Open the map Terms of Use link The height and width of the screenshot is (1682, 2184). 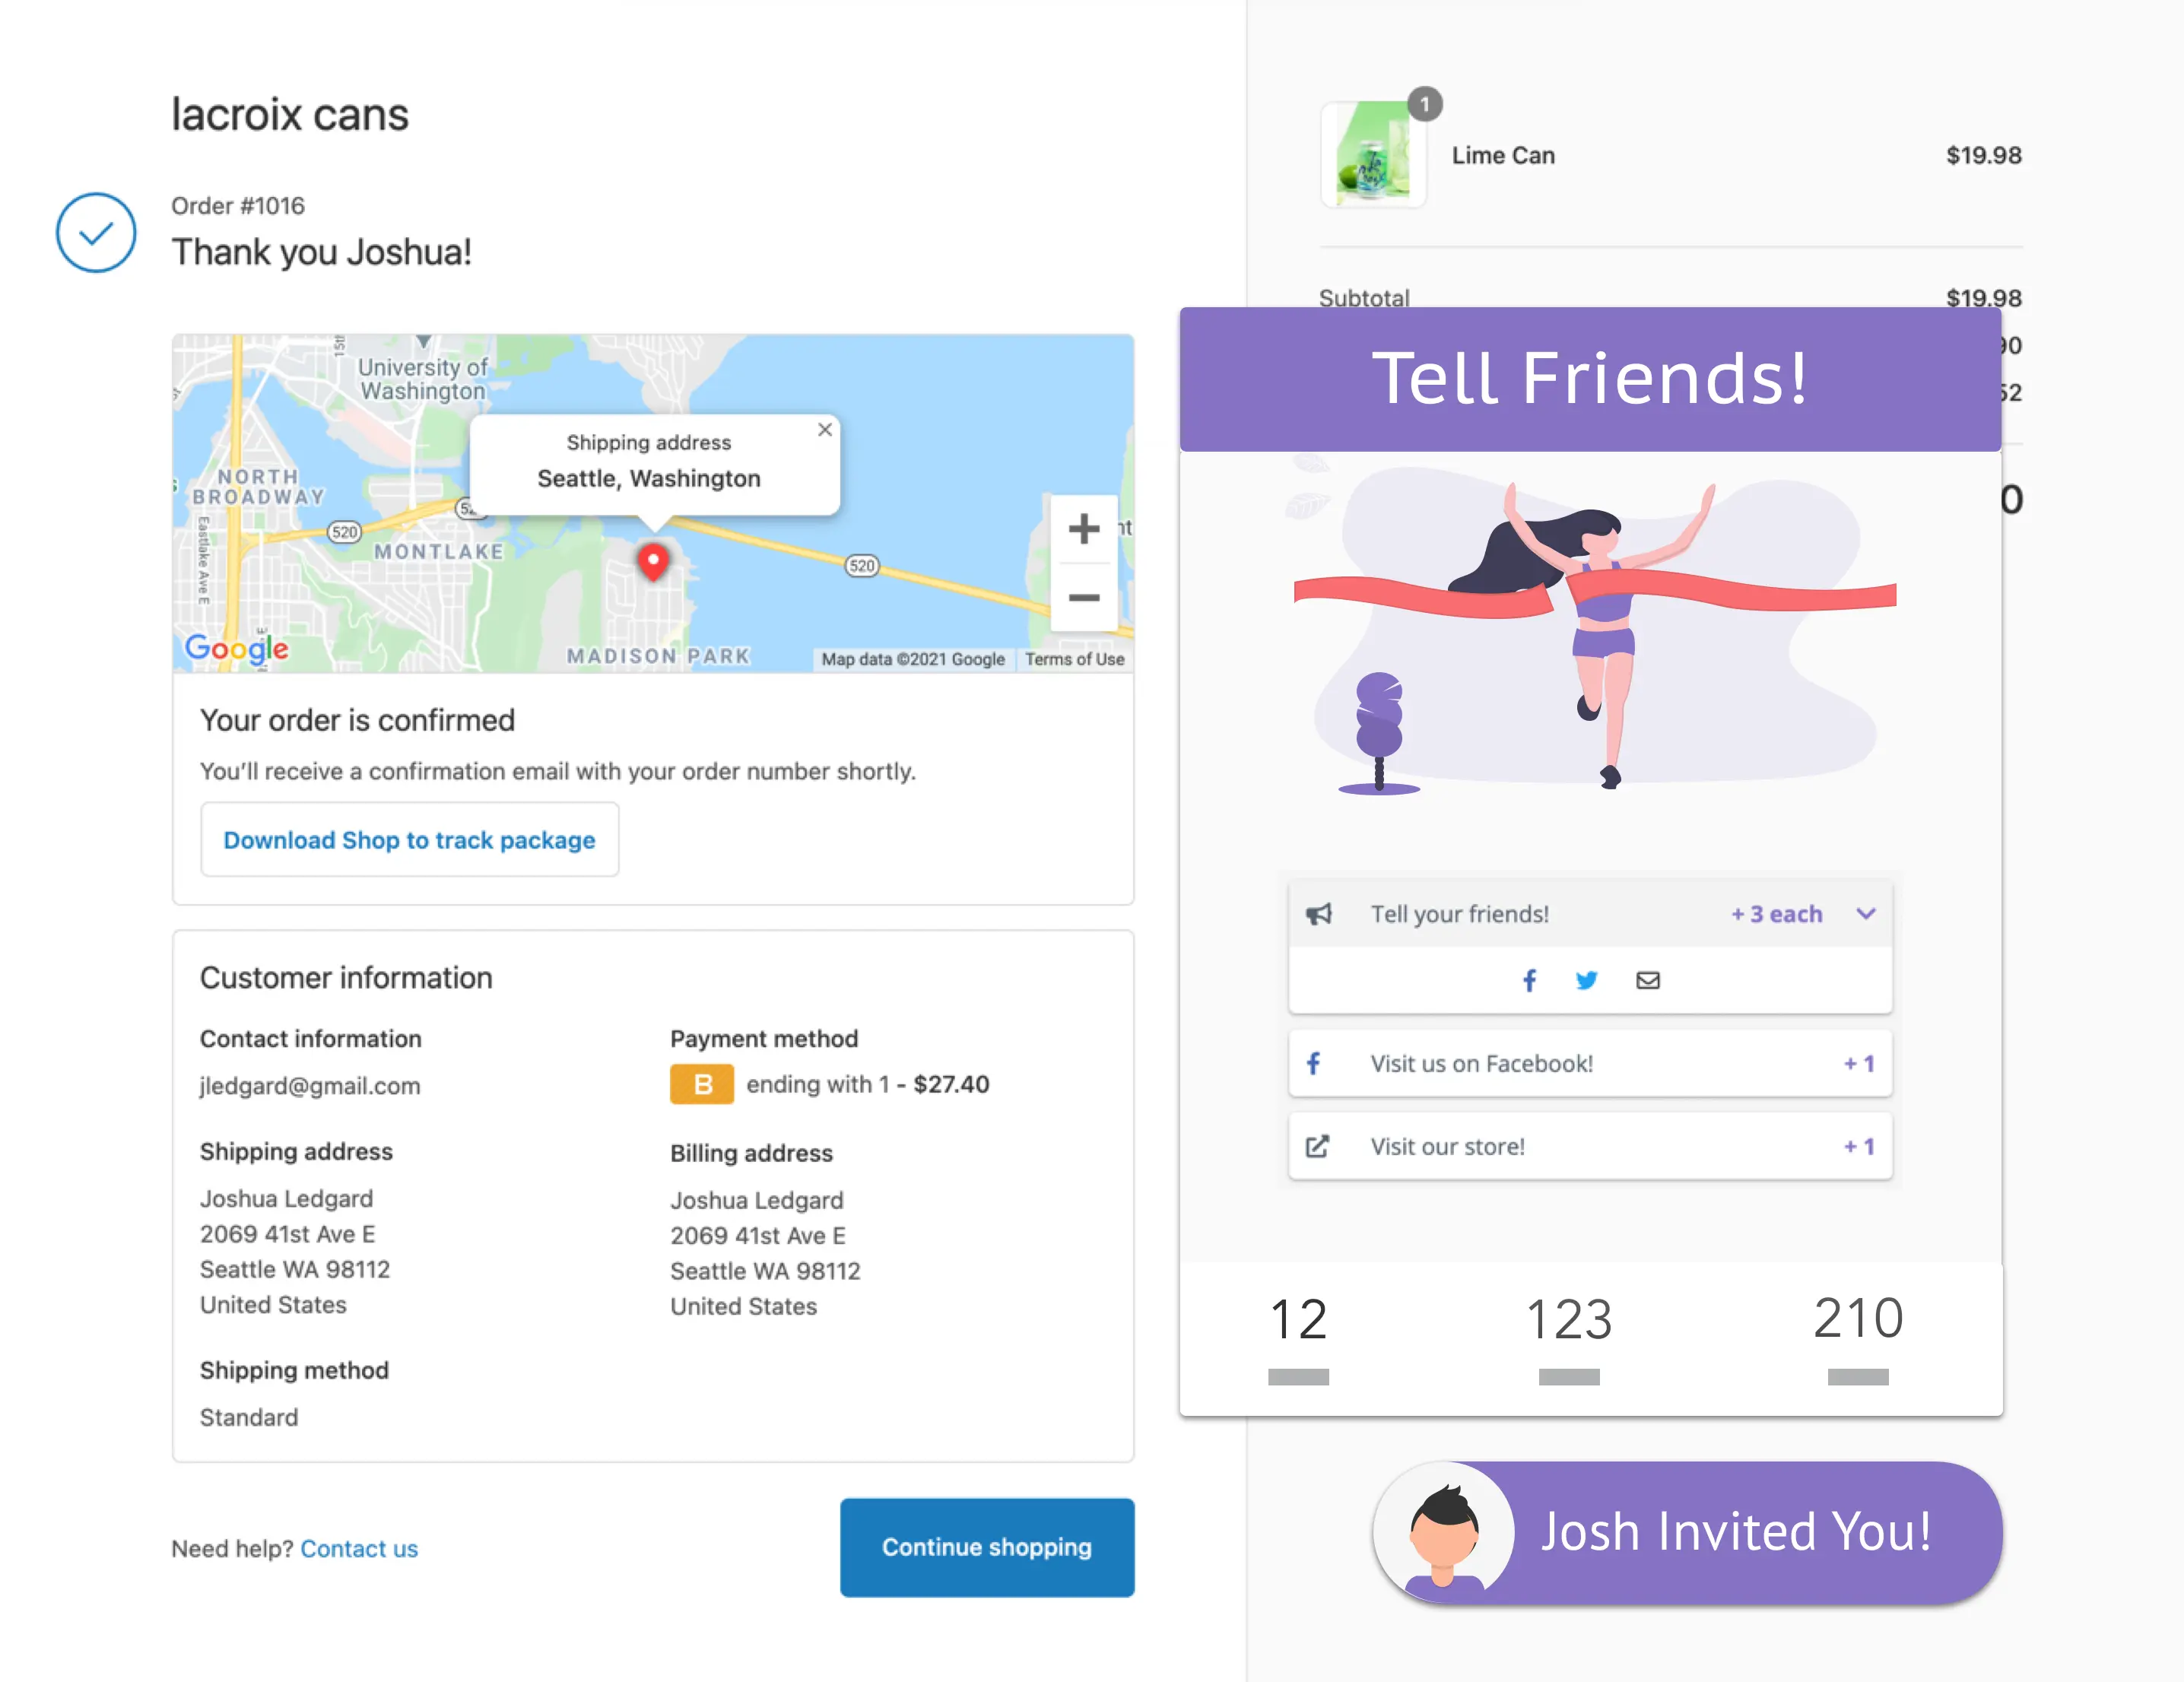pos(1074,659)
